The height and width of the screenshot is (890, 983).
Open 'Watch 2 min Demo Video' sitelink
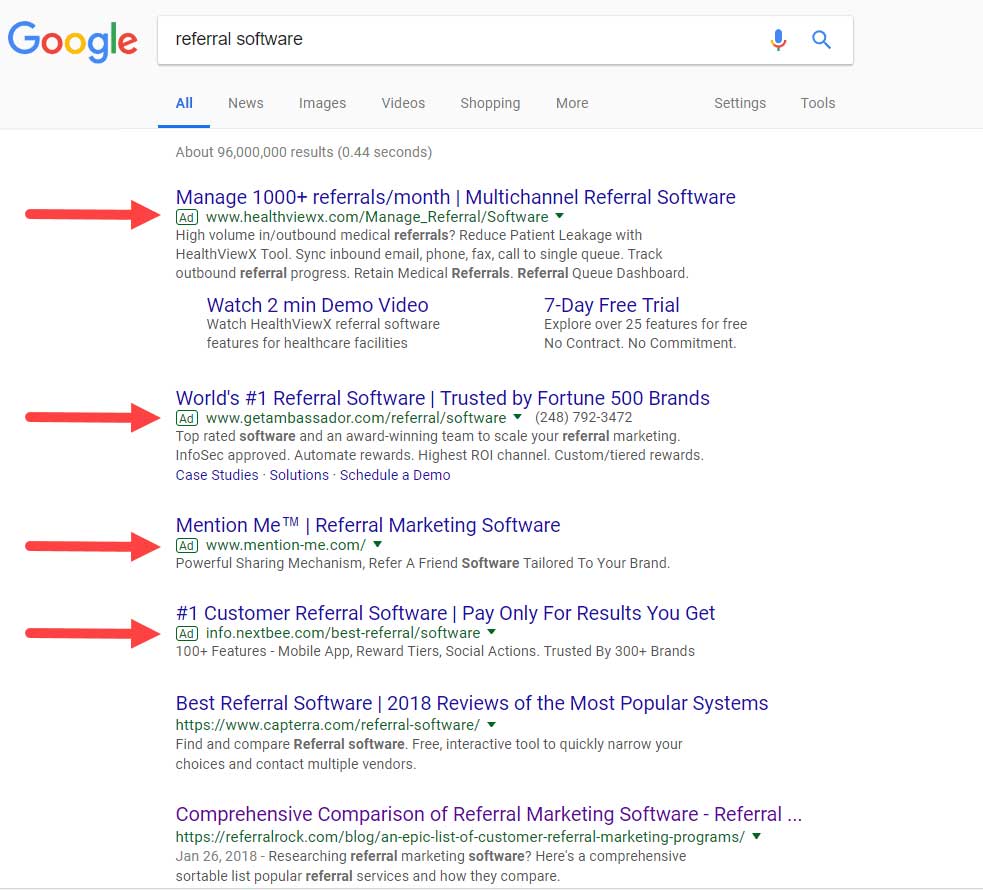point(317,305)
